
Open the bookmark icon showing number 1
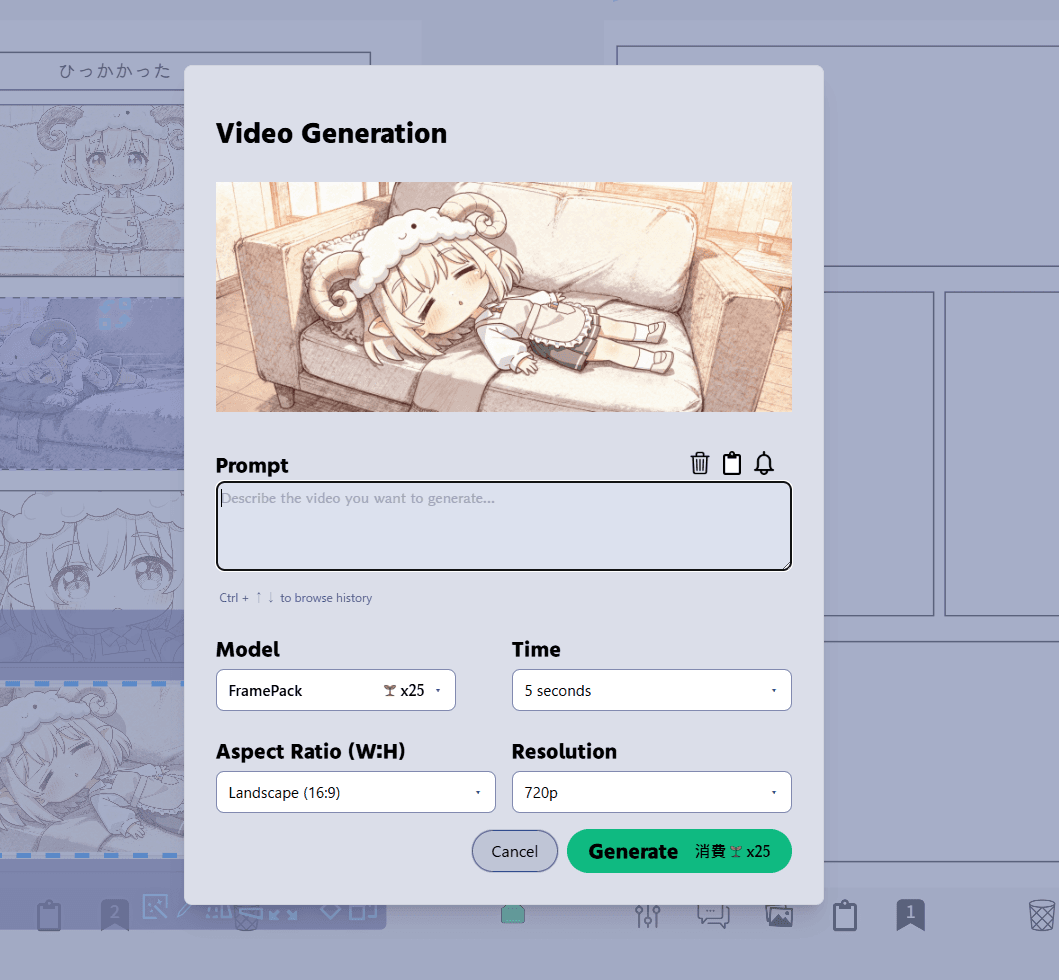tap(910, 915)
